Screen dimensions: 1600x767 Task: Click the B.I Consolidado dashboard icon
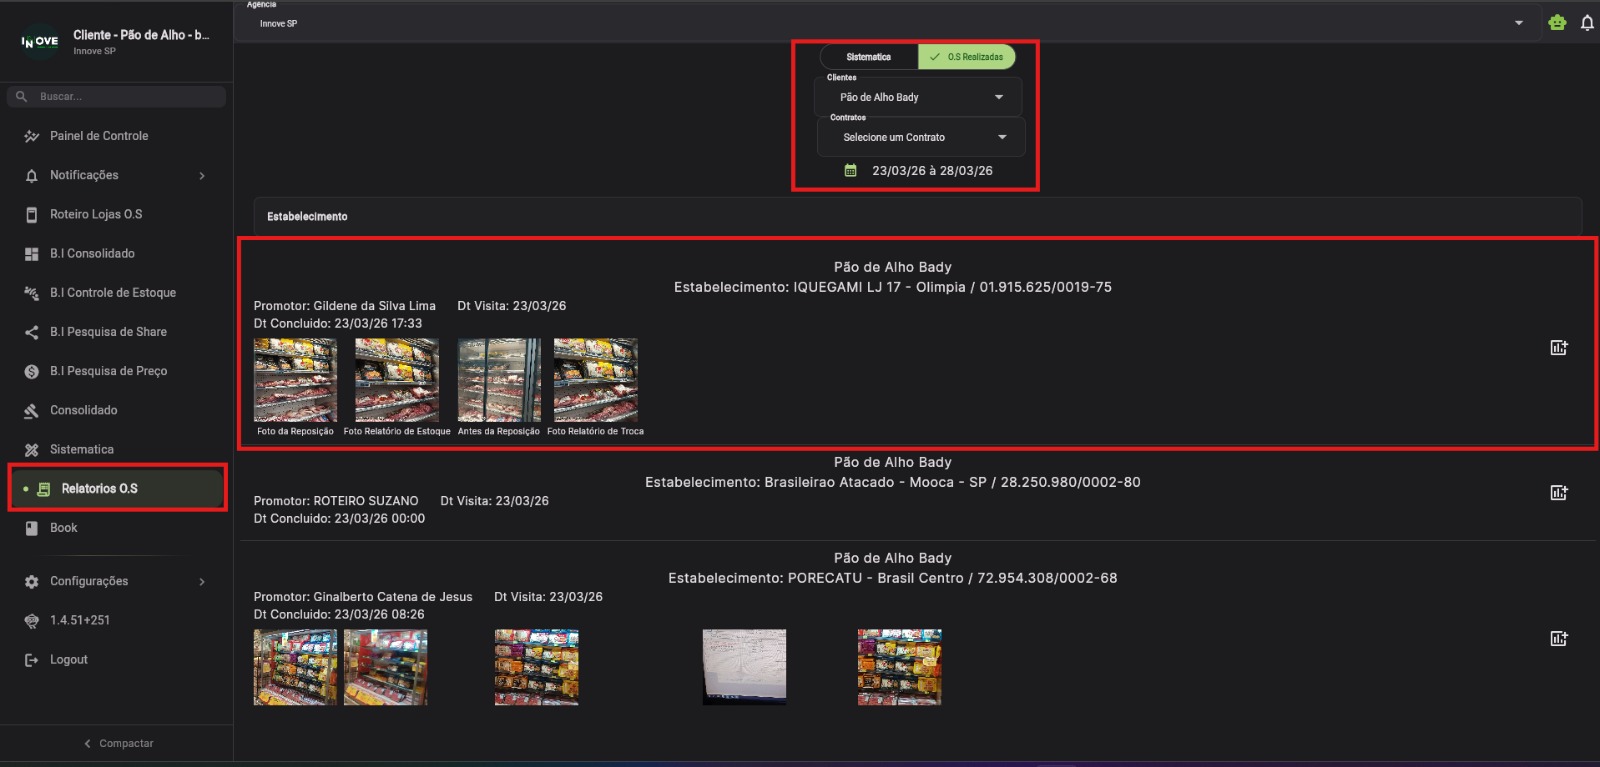click(31, 254)
